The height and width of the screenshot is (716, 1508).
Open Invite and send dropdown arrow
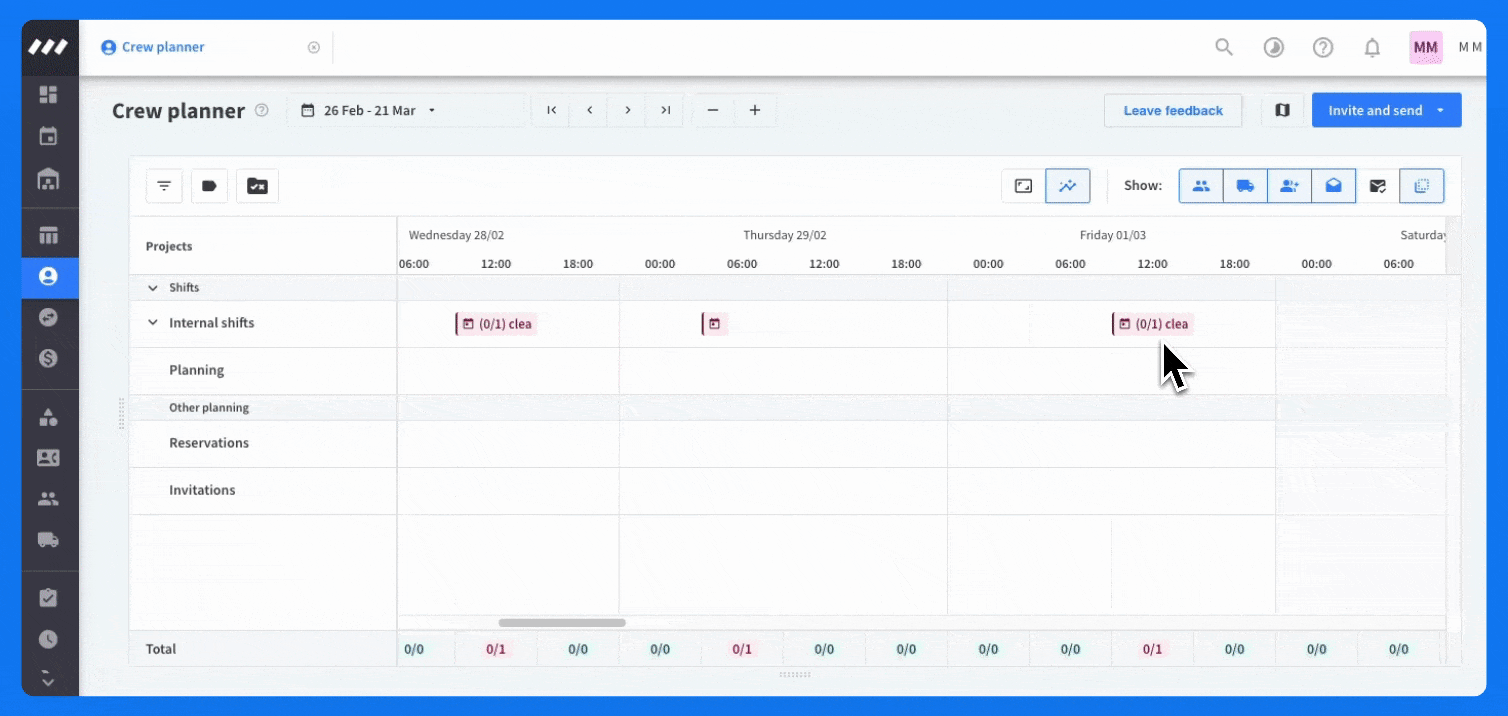coord(1441,110)
